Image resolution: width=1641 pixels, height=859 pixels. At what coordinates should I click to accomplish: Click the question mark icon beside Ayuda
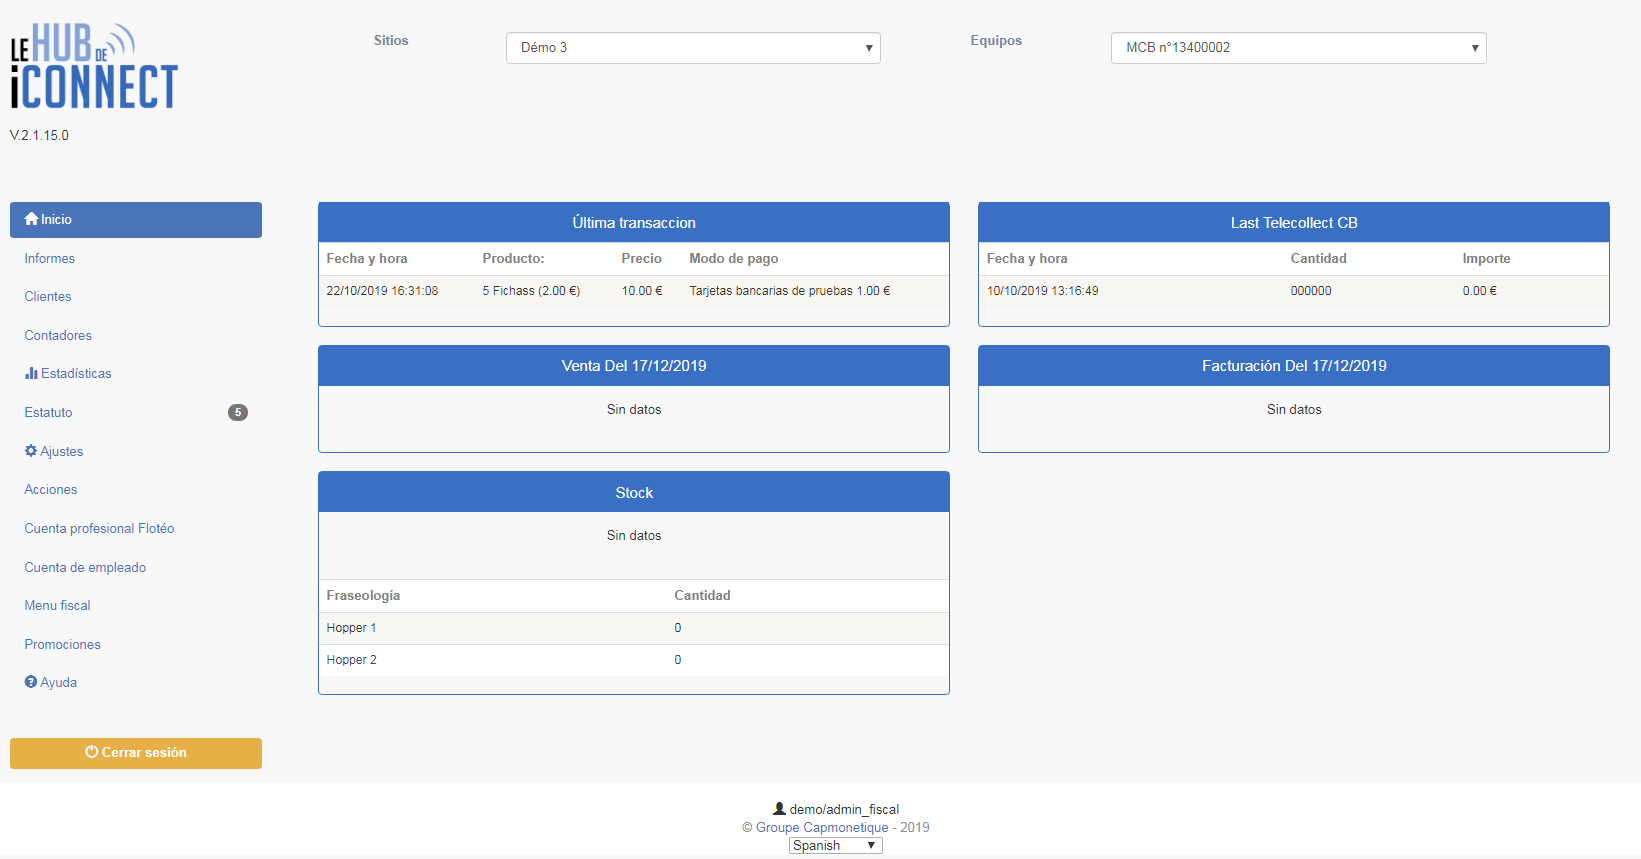coord(31,682)
